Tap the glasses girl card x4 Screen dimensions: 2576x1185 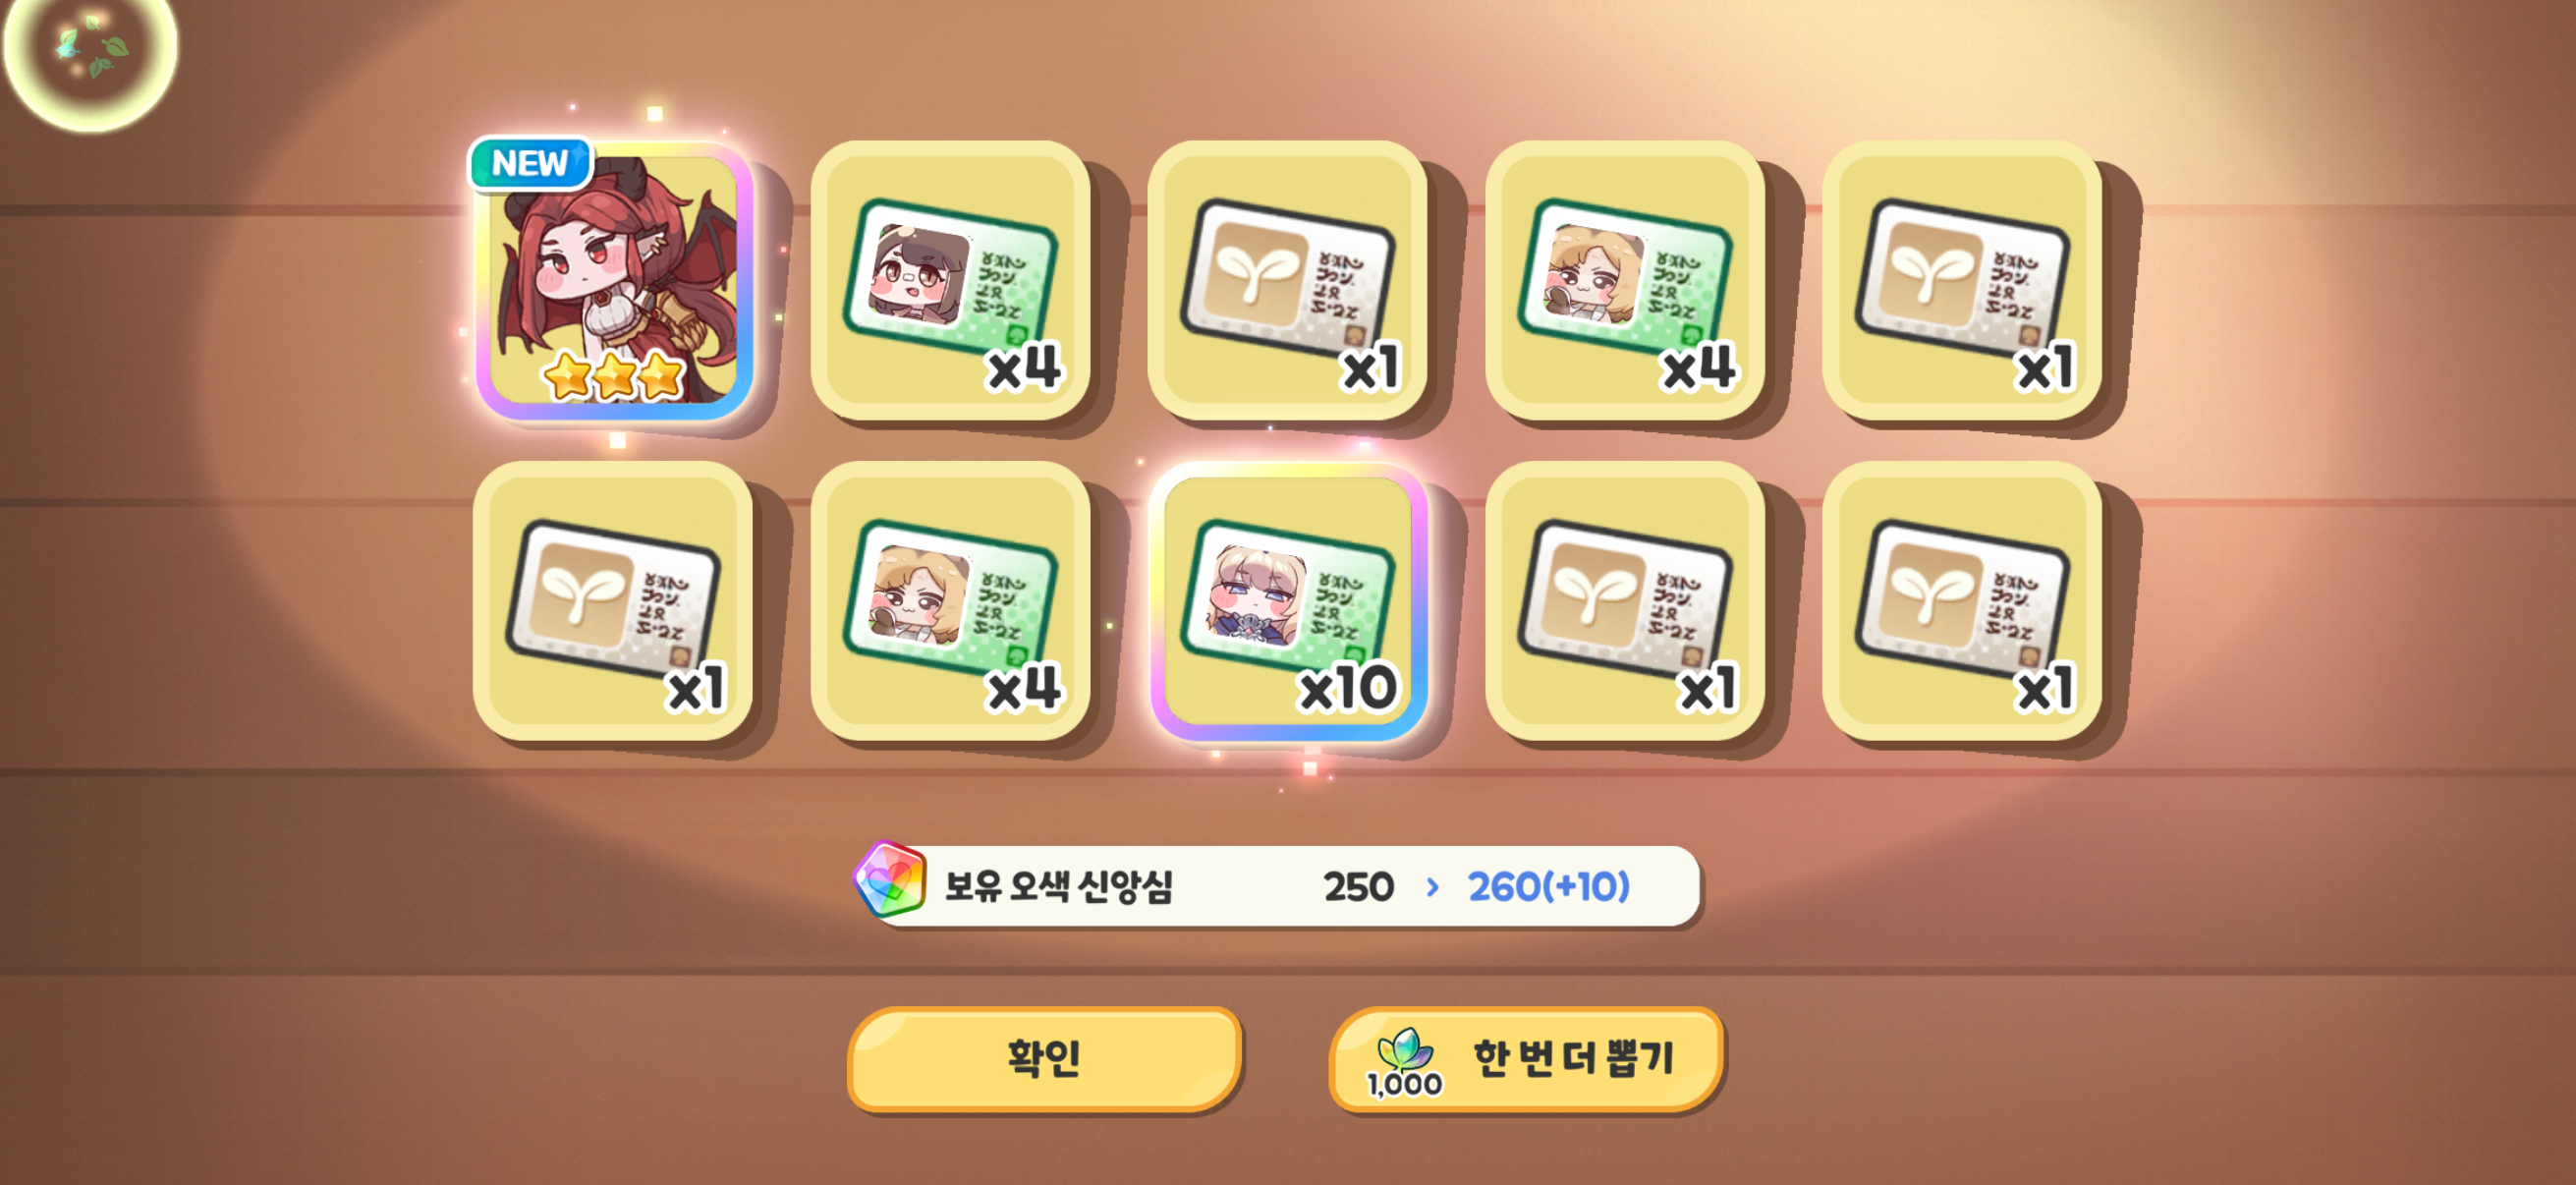(950, 280)
